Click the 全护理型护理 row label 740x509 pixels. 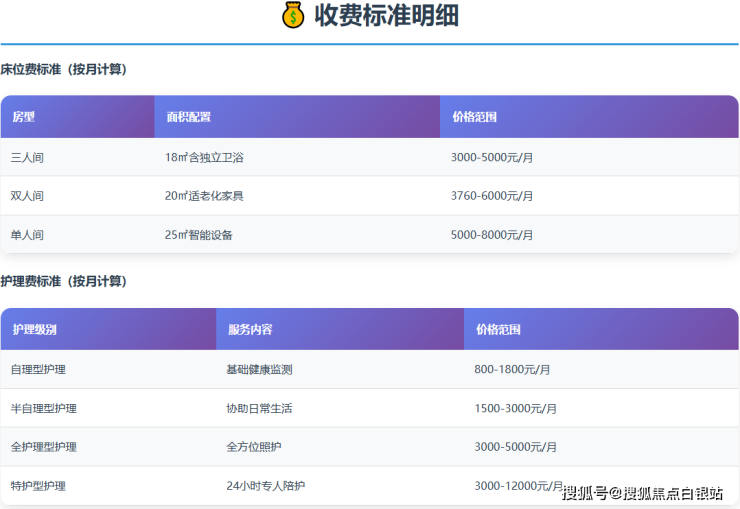point(43,447)
